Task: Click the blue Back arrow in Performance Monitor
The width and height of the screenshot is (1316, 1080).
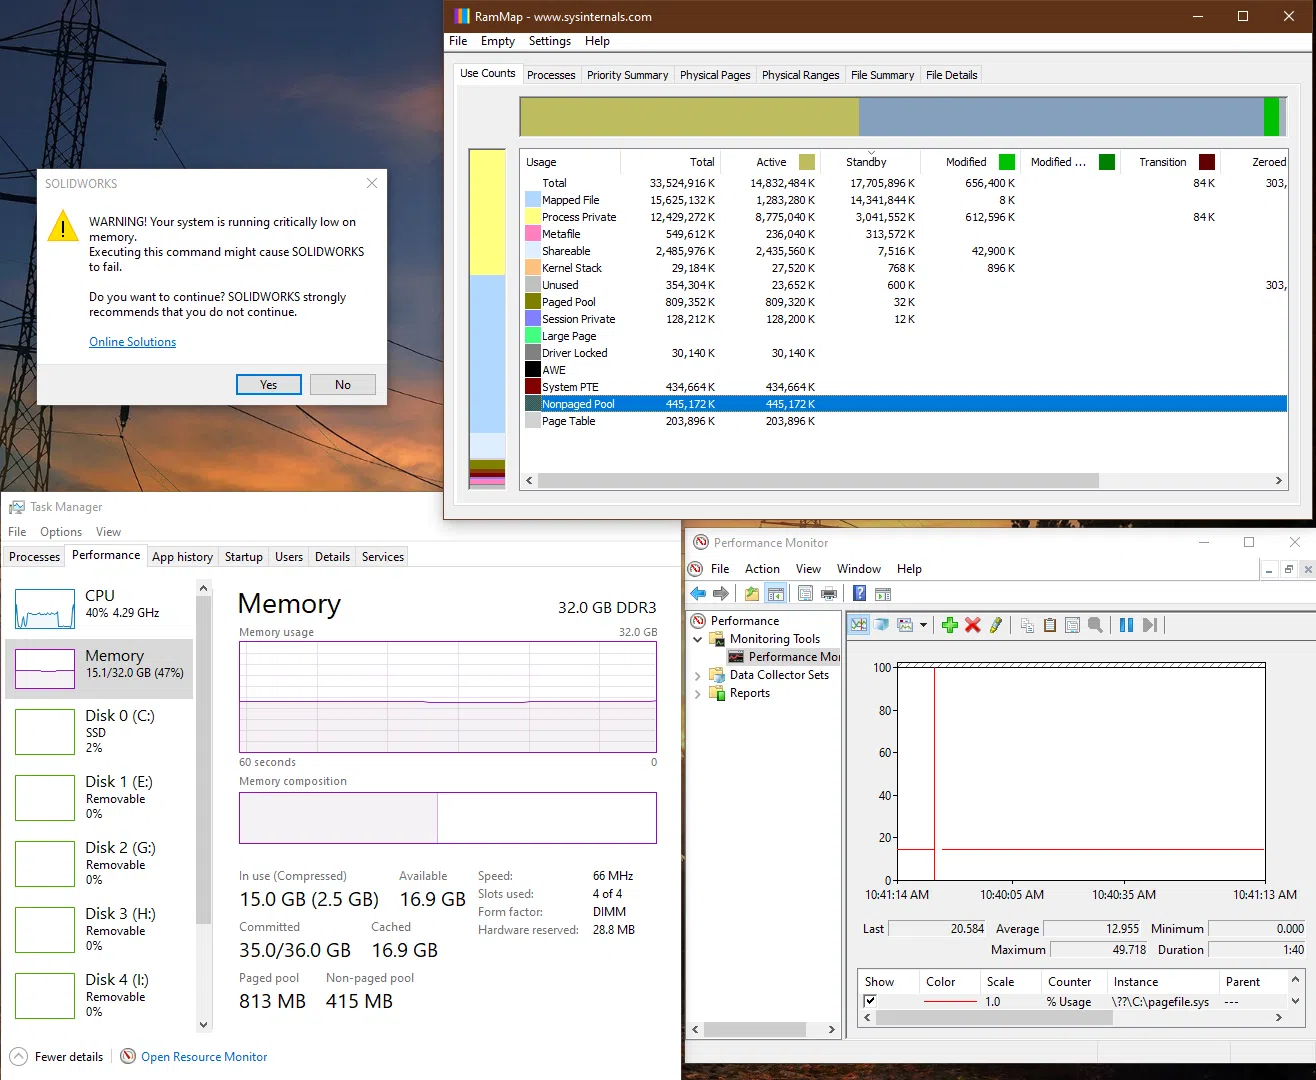Action: (x=698, y=594)
